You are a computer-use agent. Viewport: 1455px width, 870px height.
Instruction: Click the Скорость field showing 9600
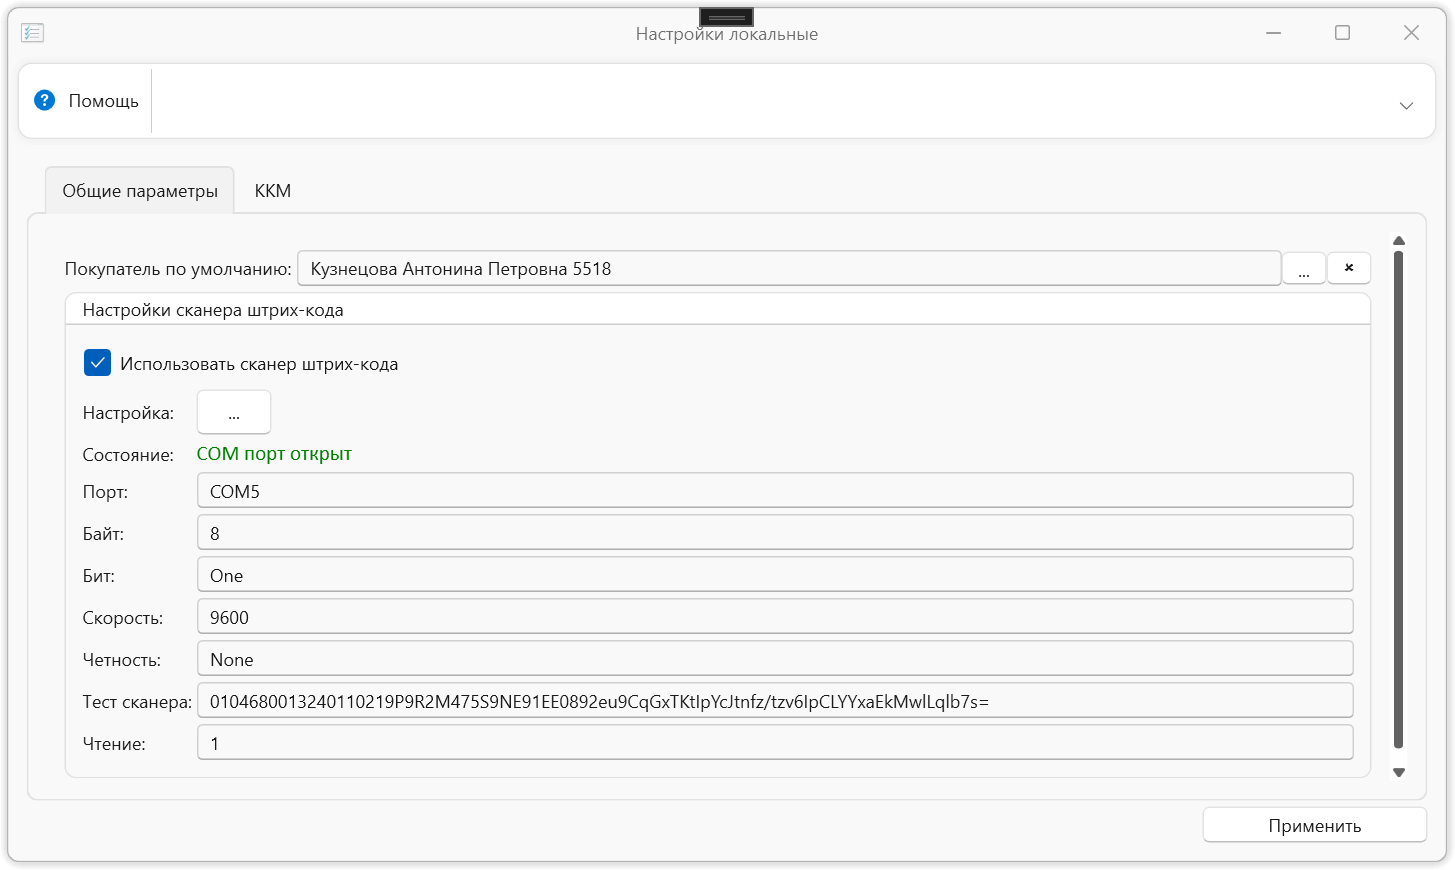[774, 617]
